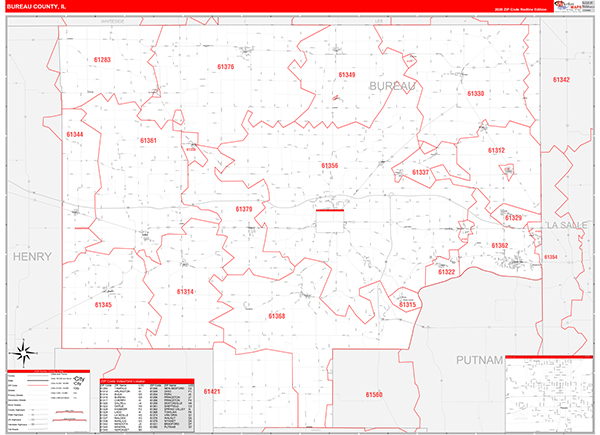Screen dimensions: 600x435
Task: Select ZIP code label 61342
Action: 561,80
